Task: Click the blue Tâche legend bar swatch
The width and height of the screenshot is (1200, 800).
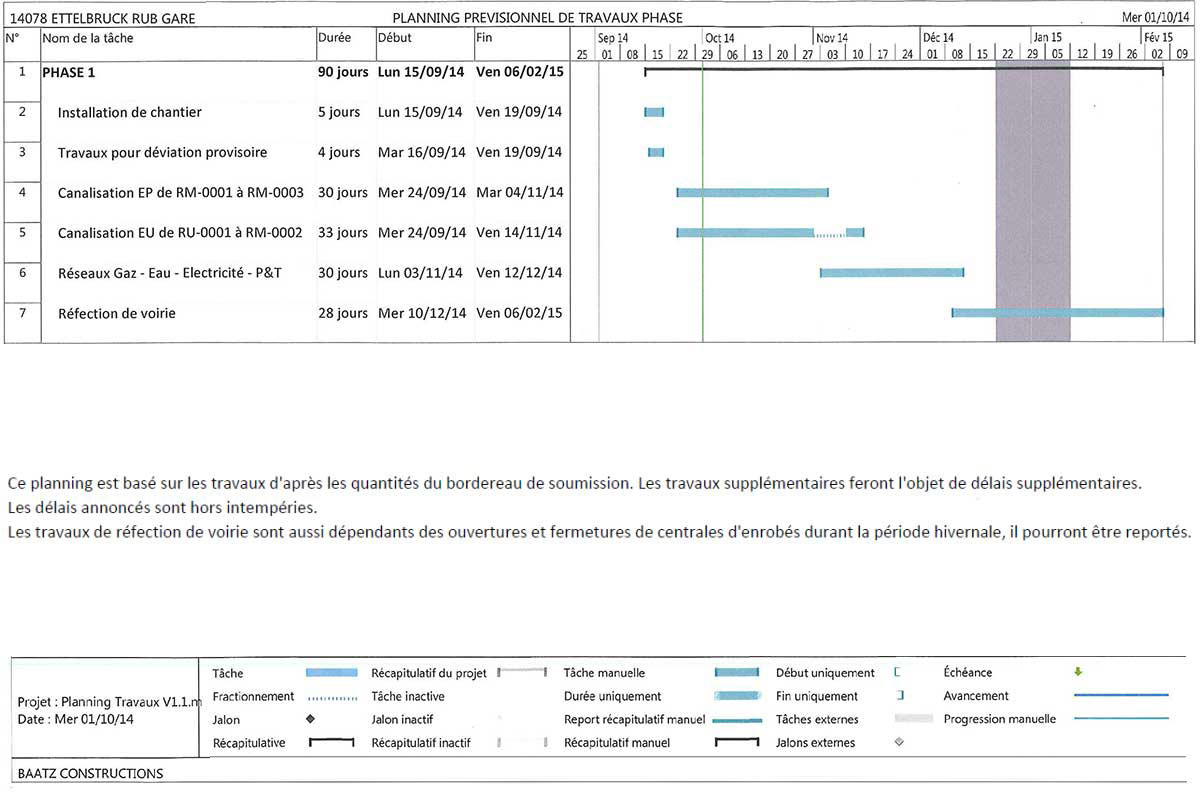Action: 332,673
